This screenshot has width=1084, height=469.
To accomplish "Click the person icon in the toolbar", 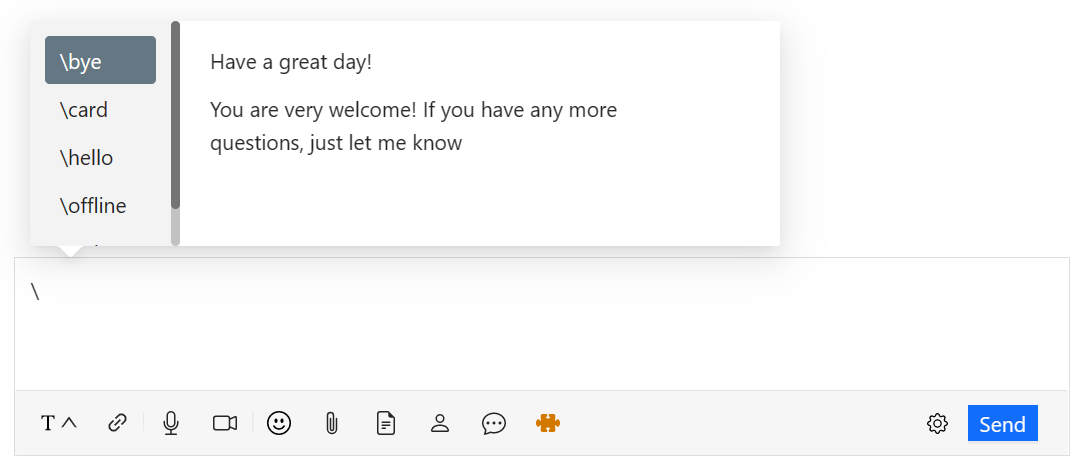I will click(440, 423).
